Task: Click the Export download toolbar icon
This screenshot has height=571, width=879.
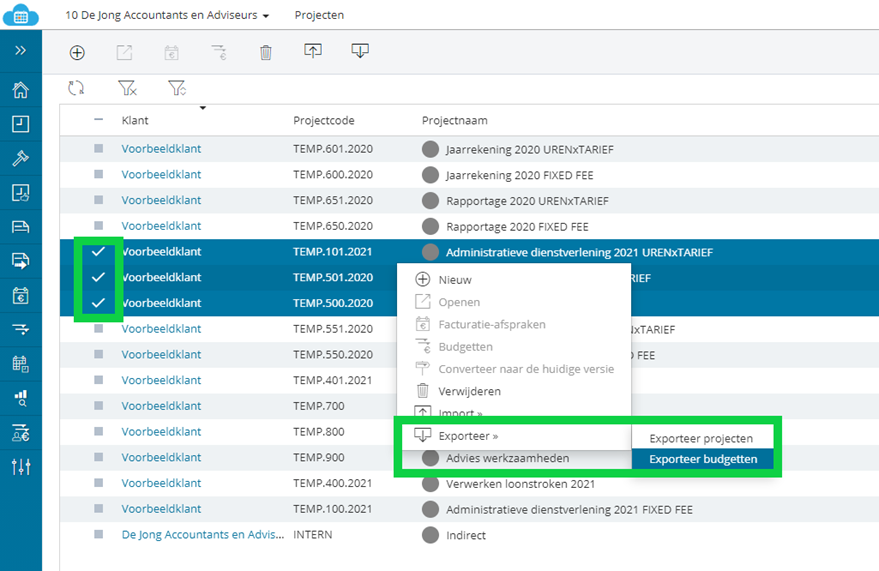Action: point(360,51)
